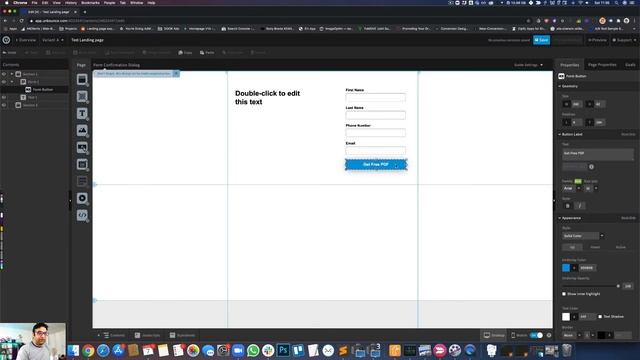This screenshot has width=640, height=360.
Task: Collapse Section 1 in contents tree
Action: (12, 74)
